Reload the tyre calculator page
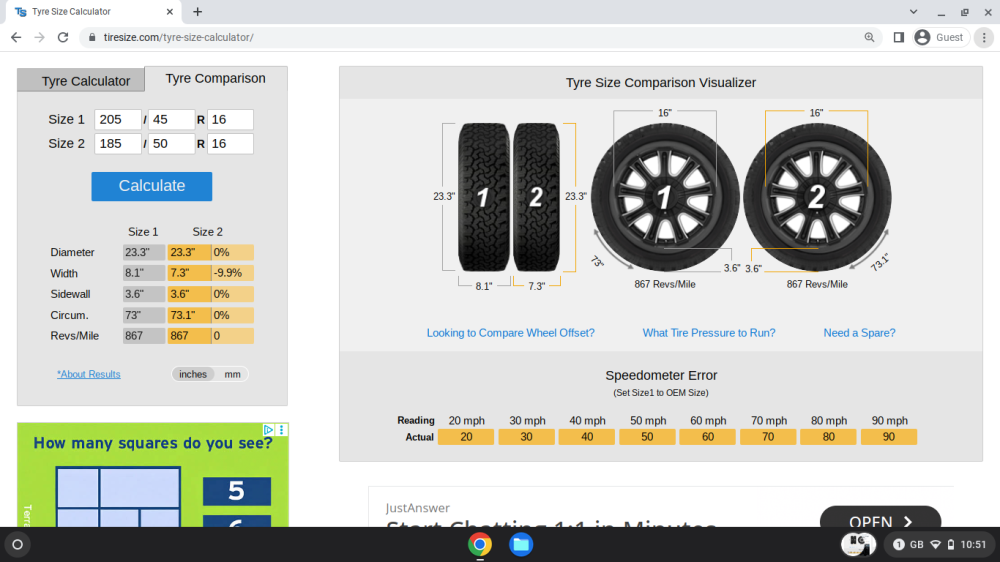The height and width of the screenshot is (562, 1000). [x=62, y=38]
